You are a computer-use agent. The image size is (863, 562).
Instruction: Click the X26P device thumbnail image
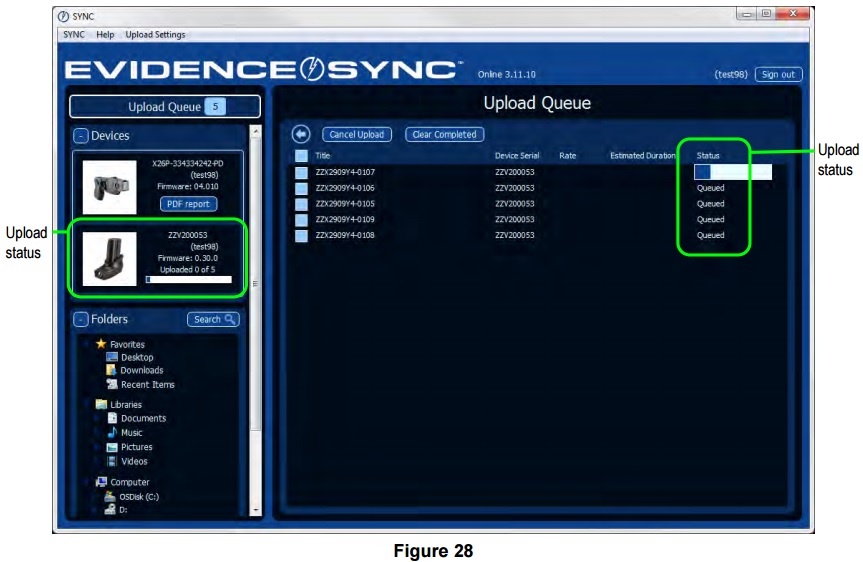pos(109,182)
